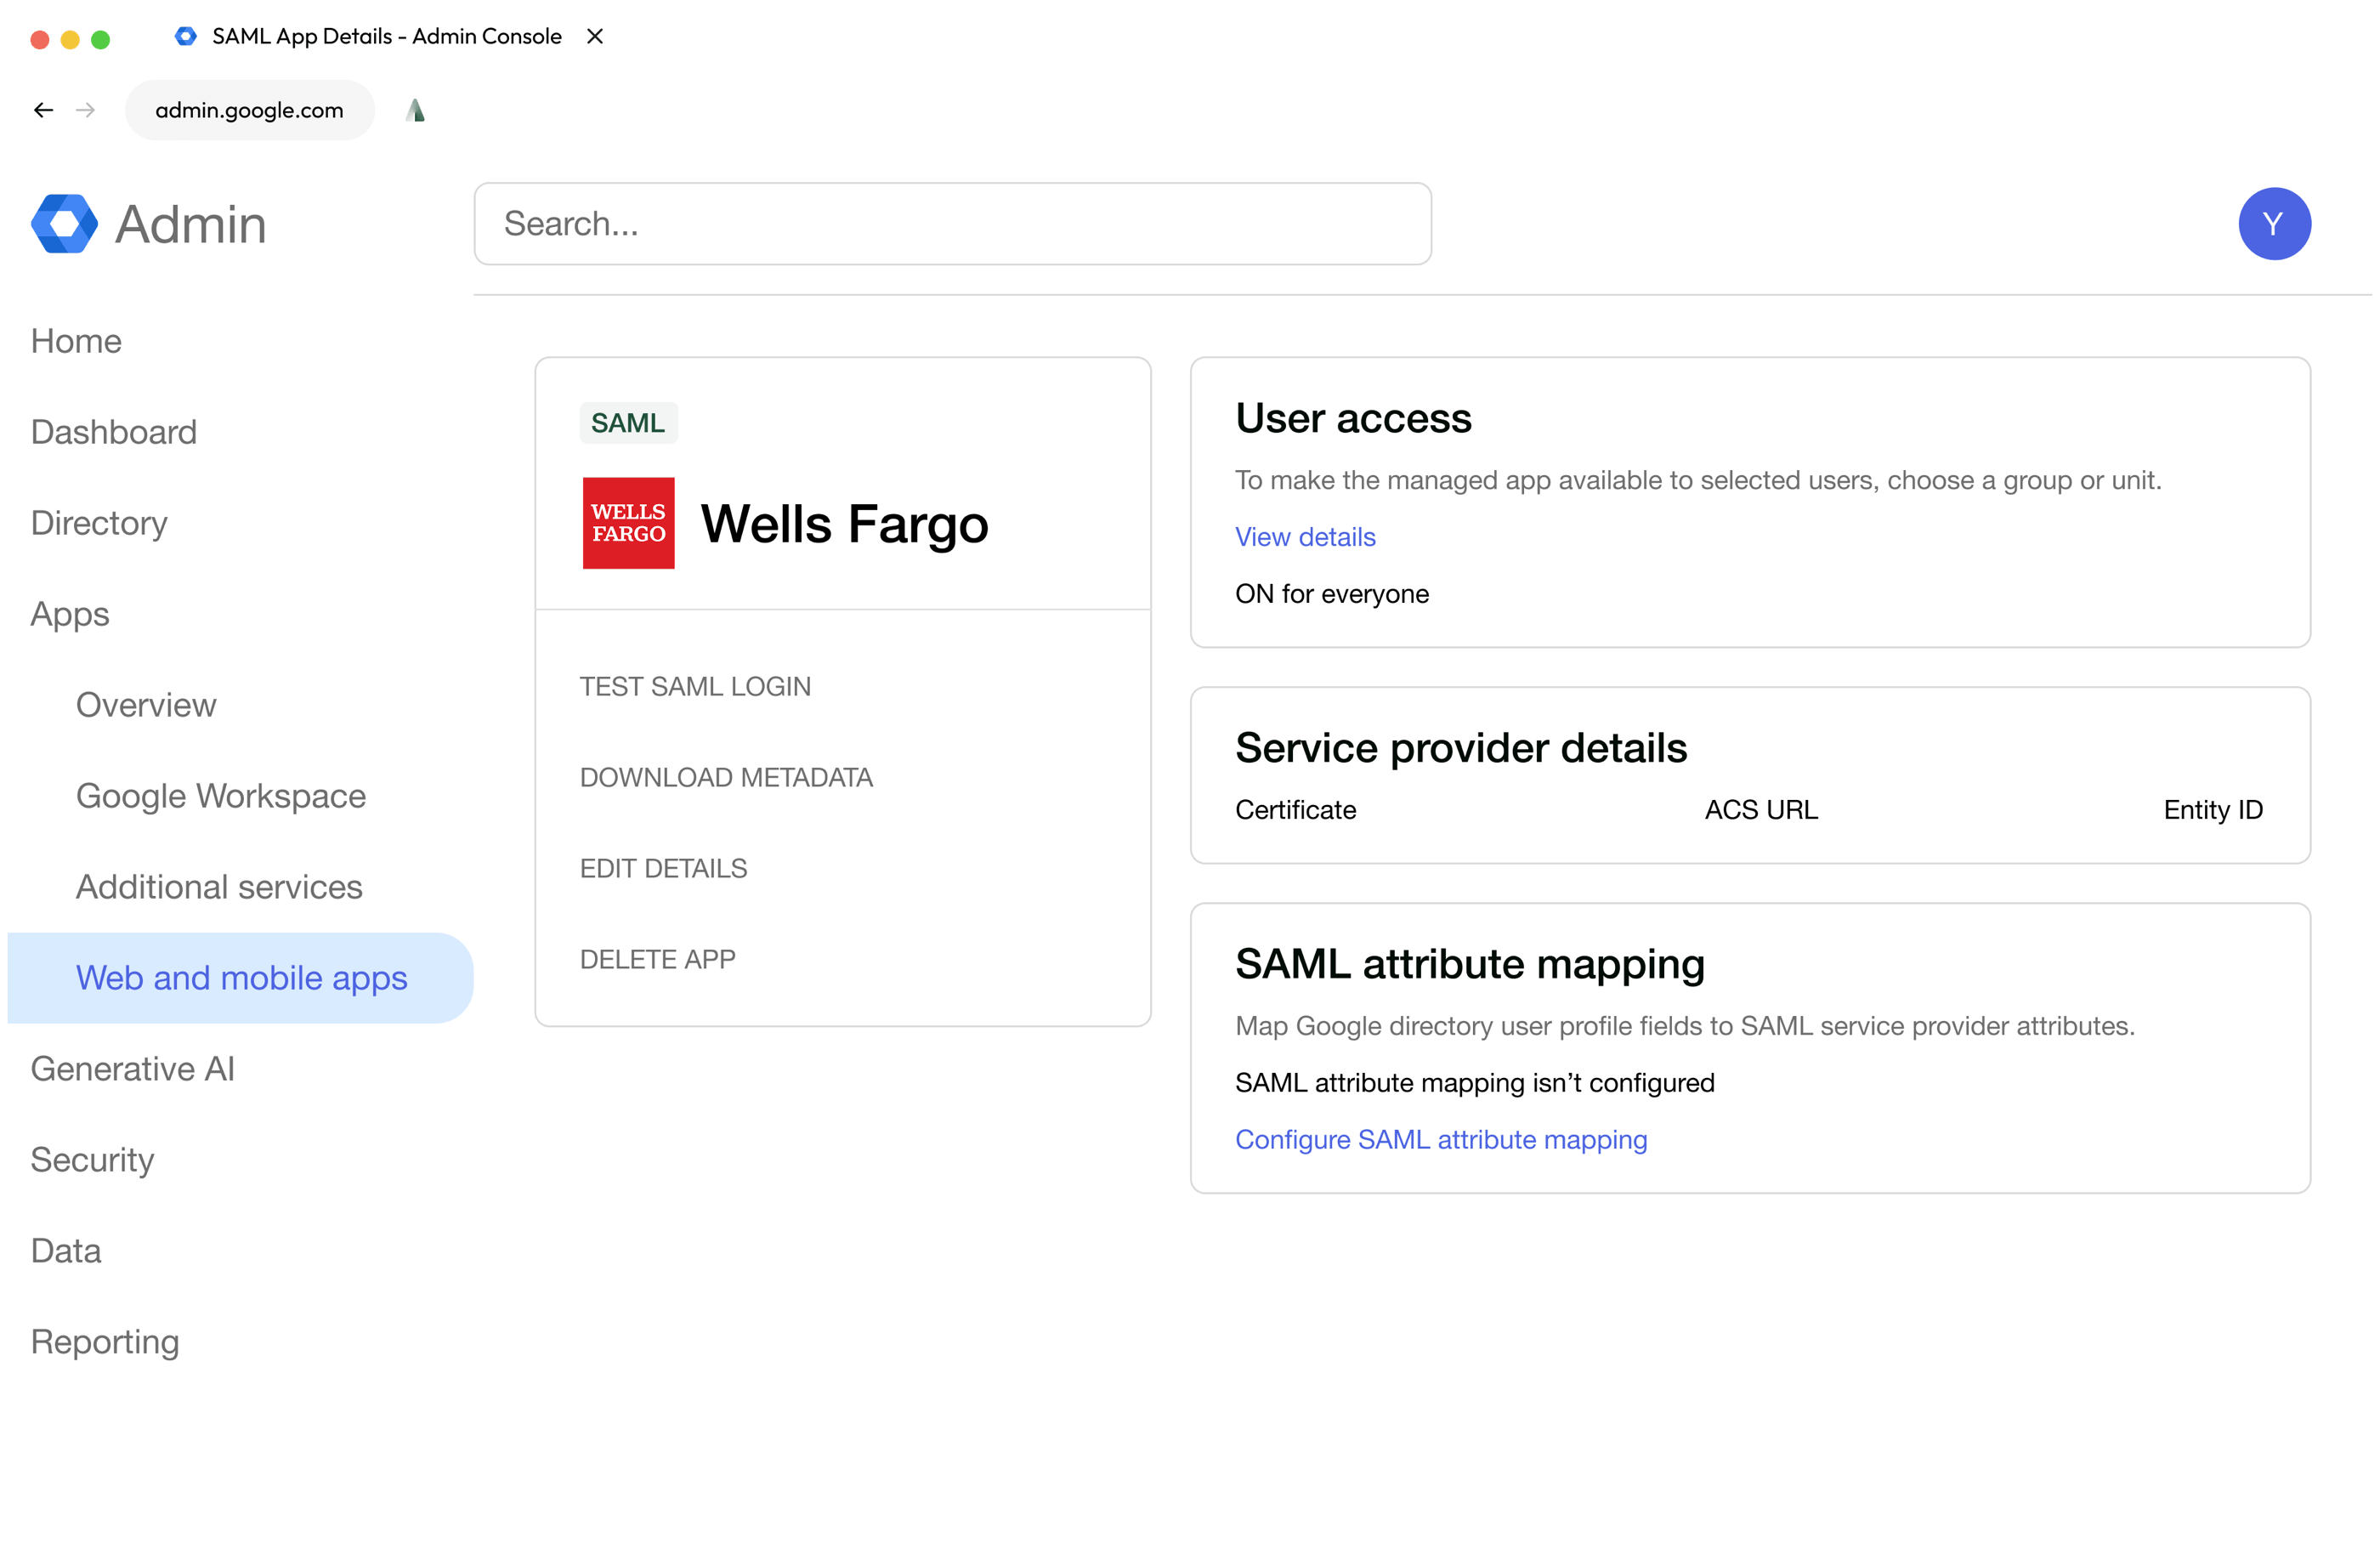The width and height of the screenshot is (2380, 1543).
Task: Open Directory section in sidebar
Action: pyautogui.click(x=99, y=523)
